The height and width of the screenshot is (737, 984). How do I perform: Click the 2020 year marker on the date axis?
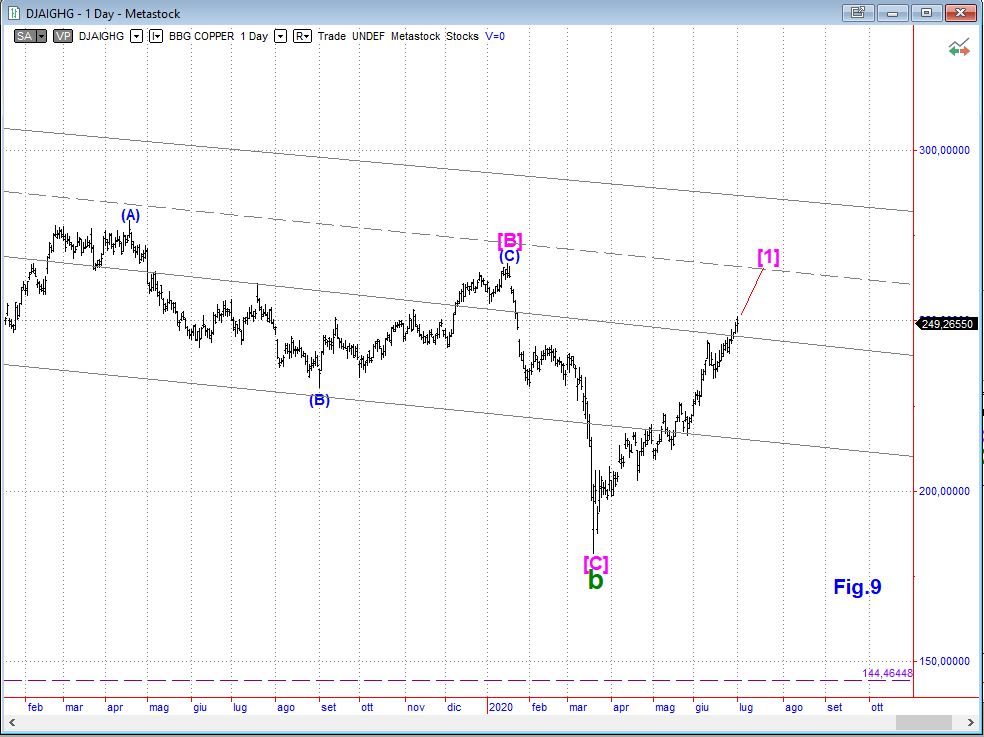pyautogui.click(x=501, y=707)
